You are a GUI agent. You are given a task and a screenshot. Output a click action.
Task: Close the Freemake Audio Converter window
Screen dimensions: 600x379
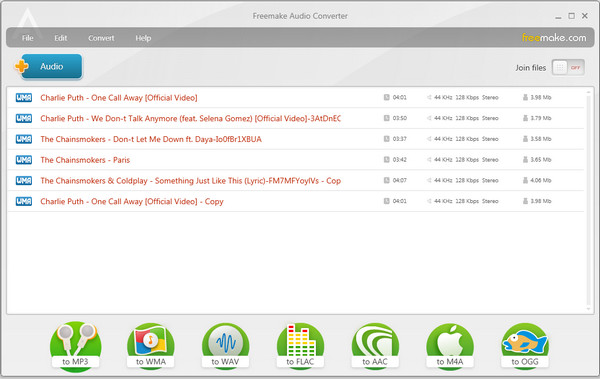pos(585,16)
